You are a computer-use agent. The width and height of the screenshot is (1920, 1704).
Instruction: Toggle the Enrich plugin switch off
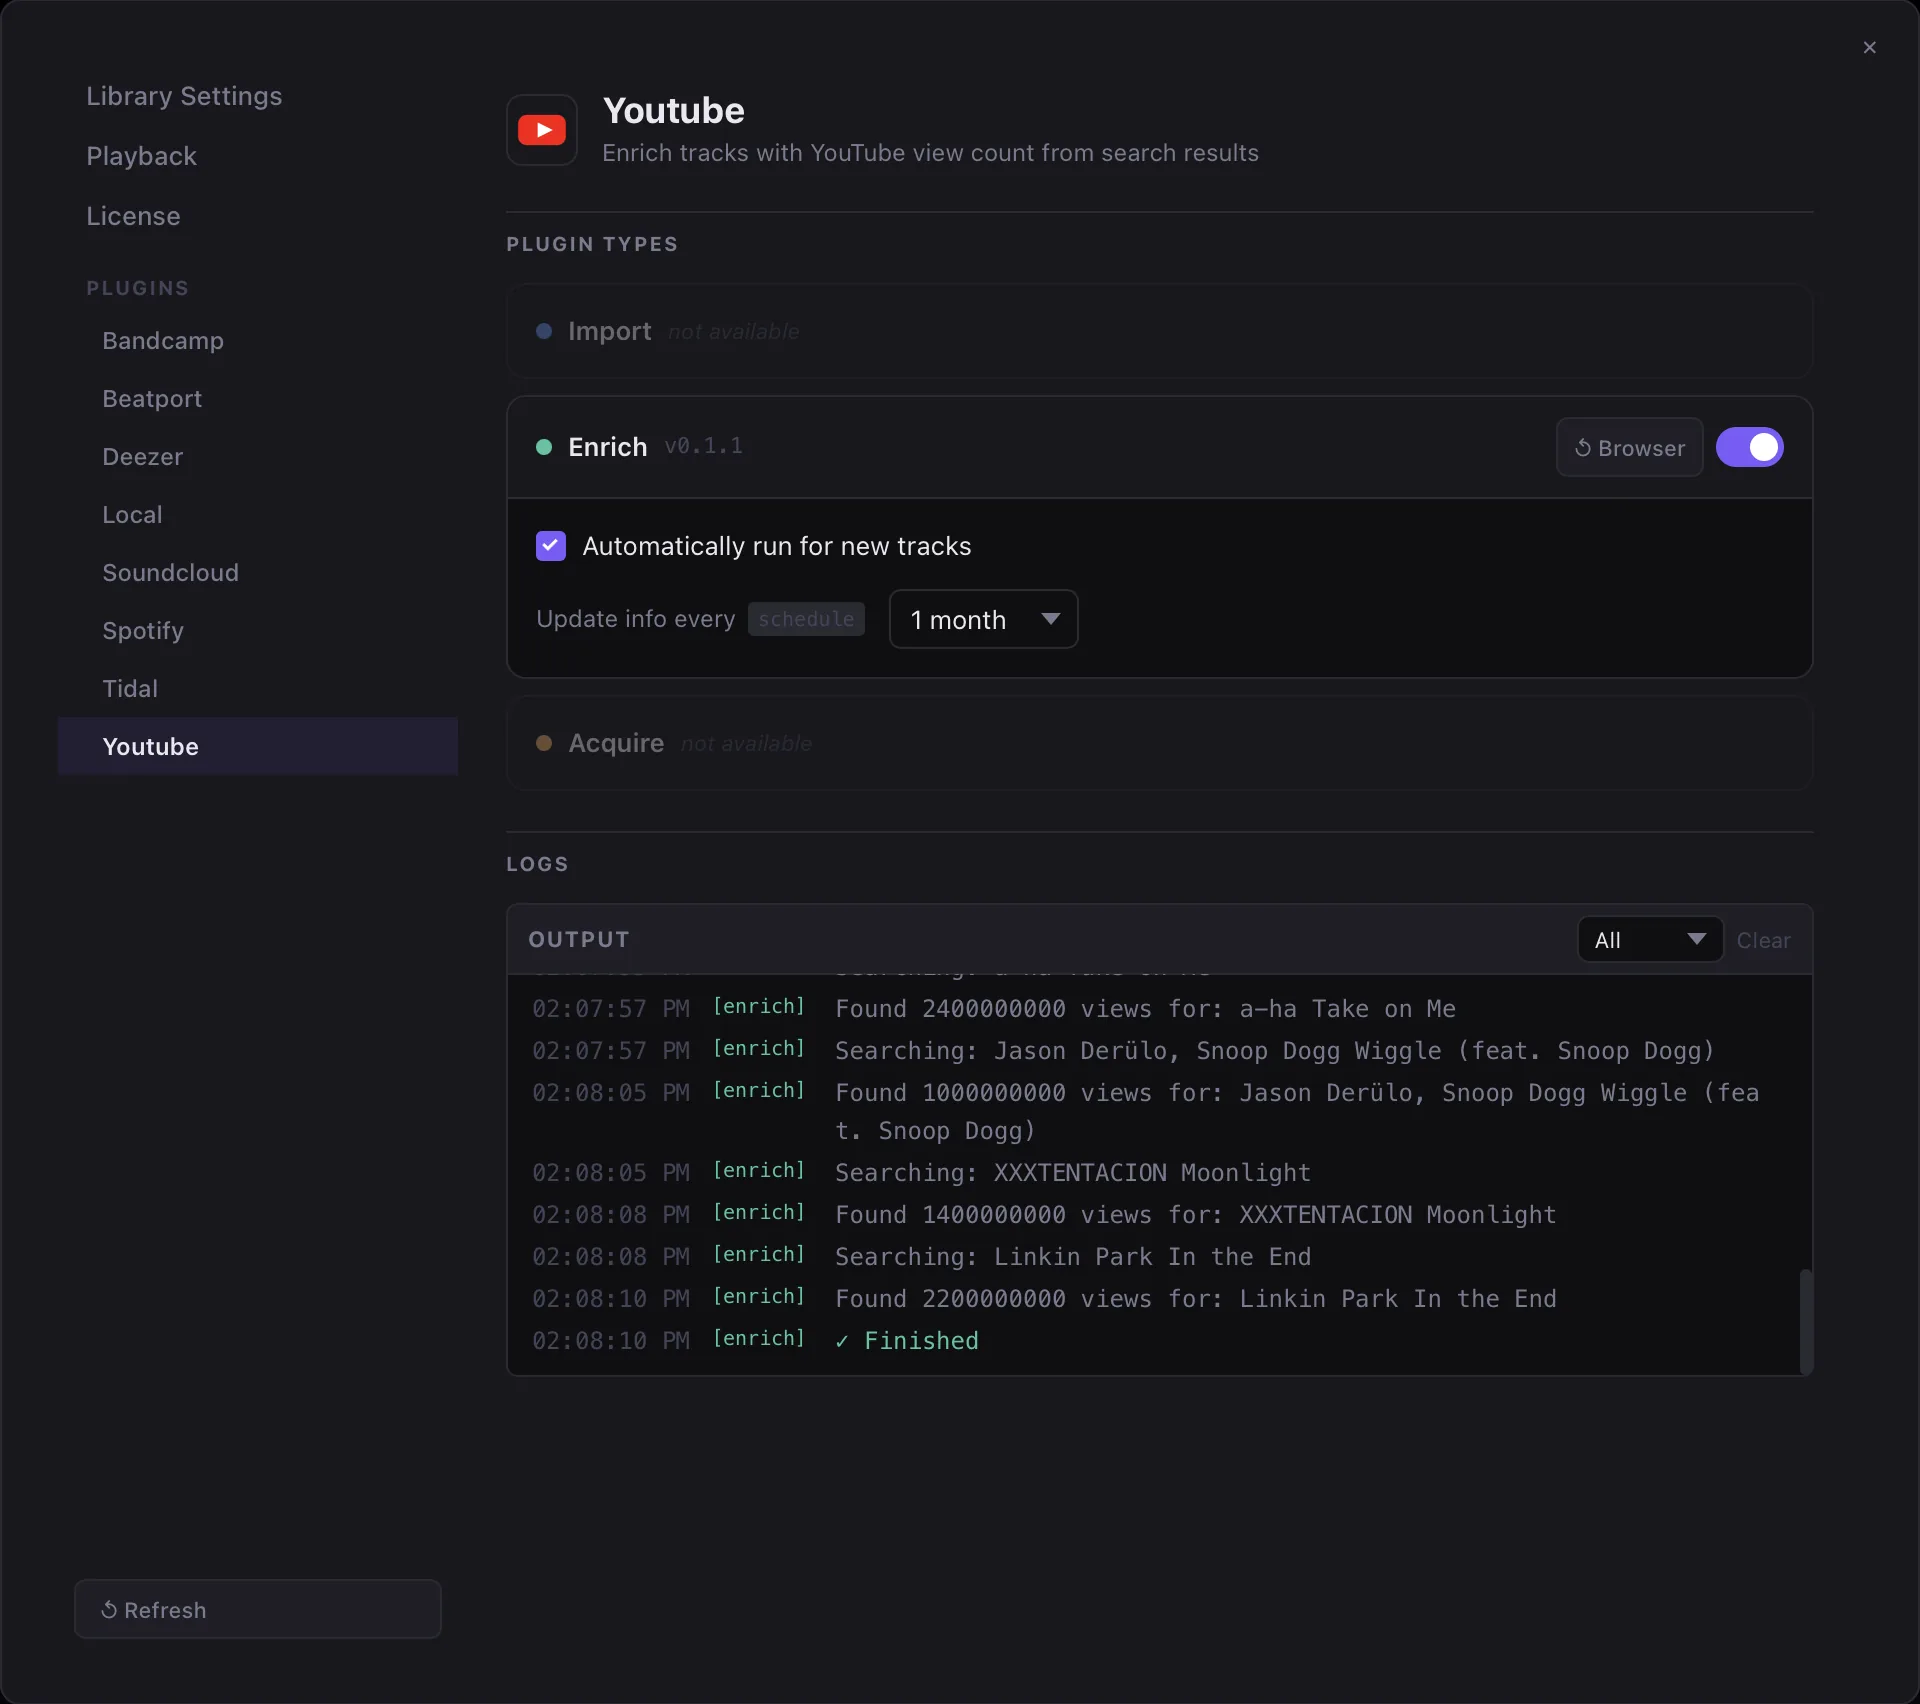point(1749,447)
